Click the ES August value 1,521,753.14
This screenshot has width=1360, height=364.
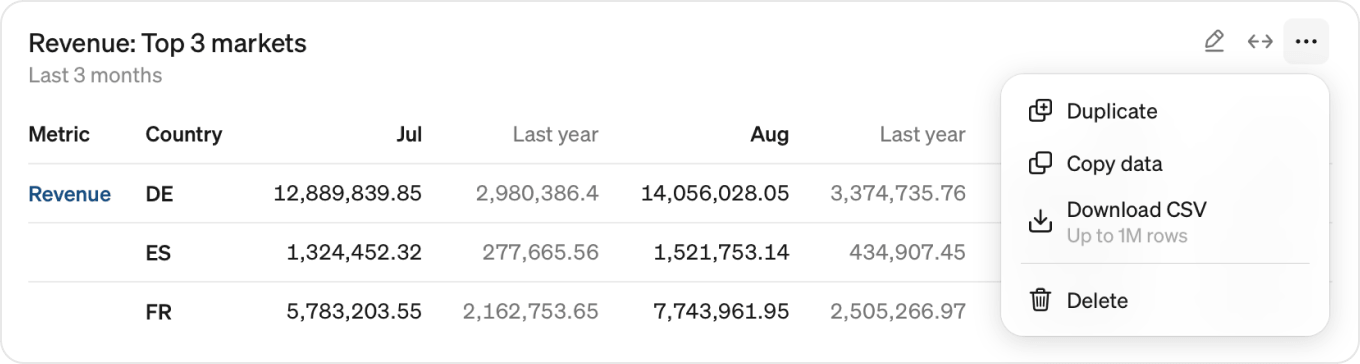[721, 253]
